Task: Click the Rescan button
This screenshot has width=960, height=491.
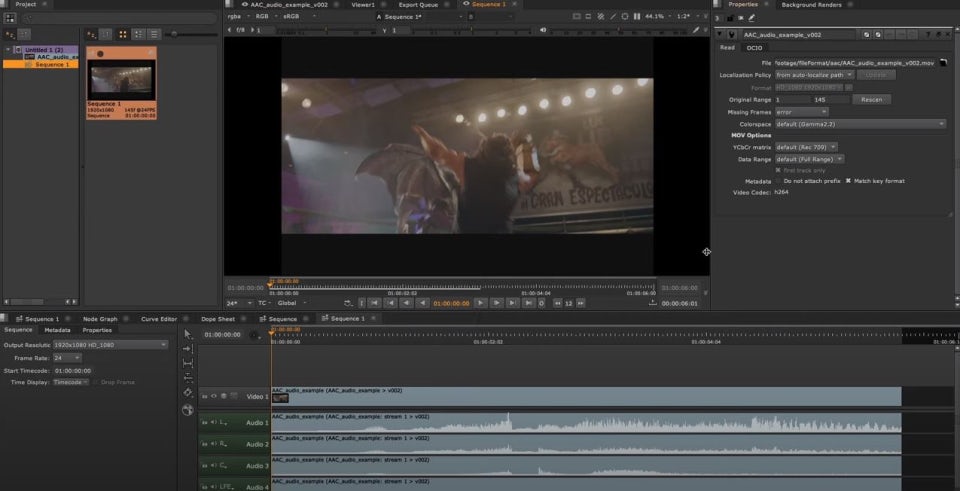Action: click(x=871, y=99)
